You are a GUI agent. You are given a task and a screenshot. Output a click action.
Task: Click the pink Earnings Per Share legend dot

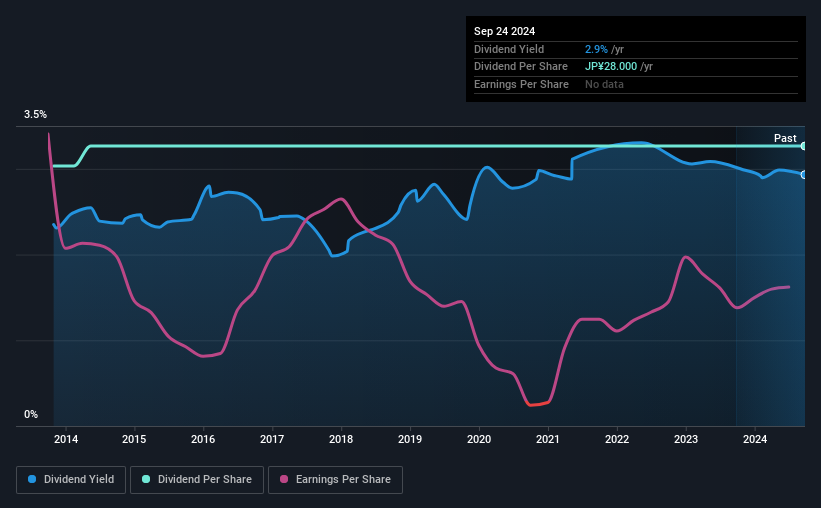(284, 479)
